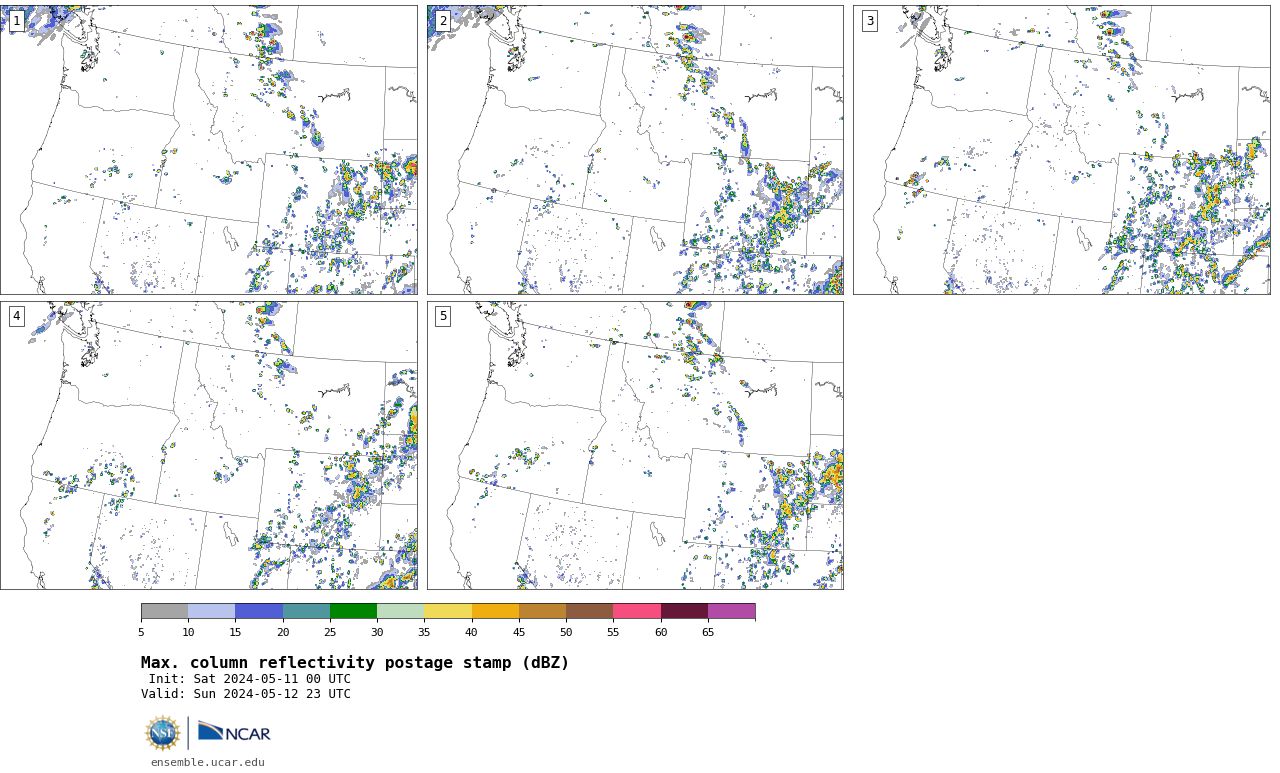Click the colorbar tick label 35
Viewport: 1280px width, 773px height.
click(424, 632)
